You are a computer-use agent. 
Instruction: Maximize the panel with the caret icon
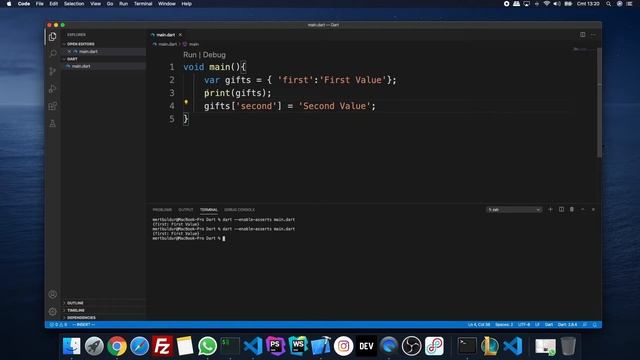click(x=582, y=209)
